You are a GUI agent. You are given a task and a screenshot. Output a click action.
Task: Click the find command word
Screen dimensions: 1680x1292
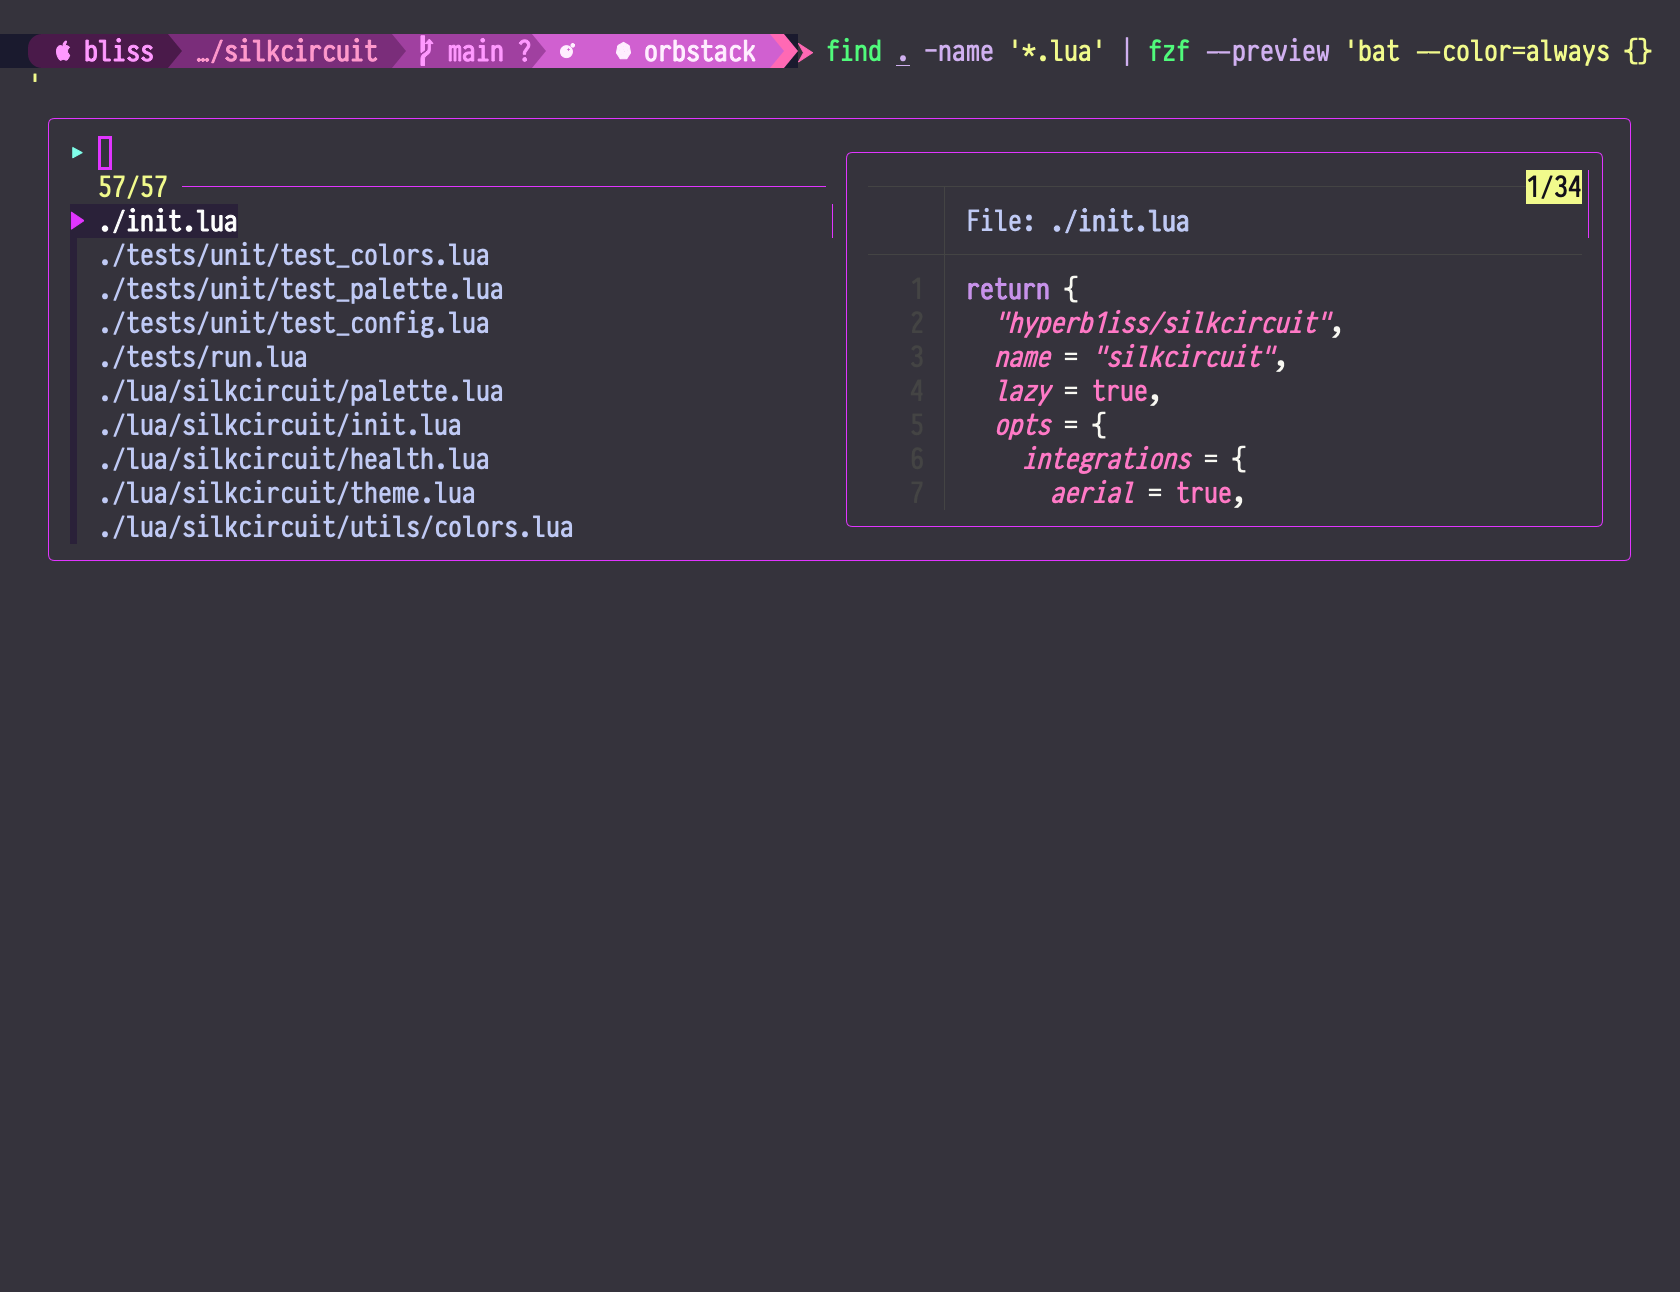coord(854,51)
